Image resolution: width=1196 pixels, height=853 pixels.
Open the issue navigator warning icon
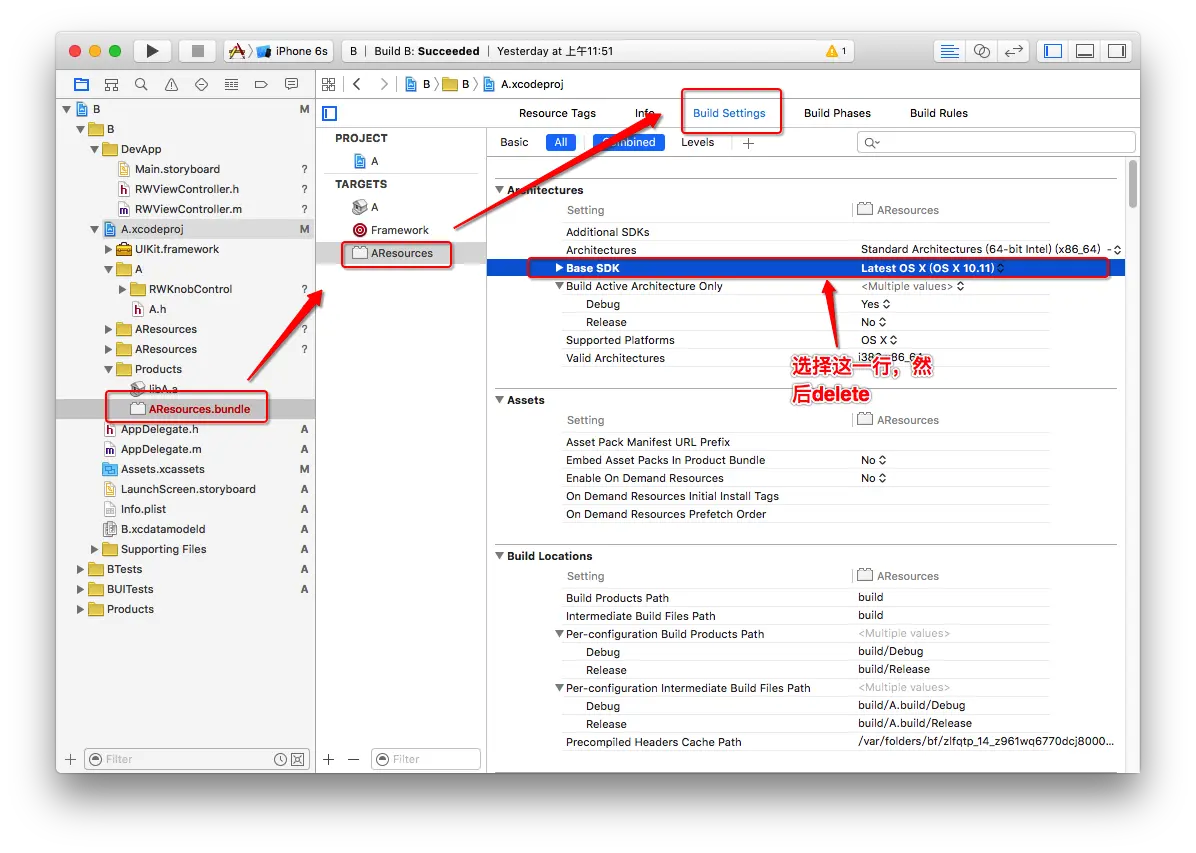click(x=171, y=84)
